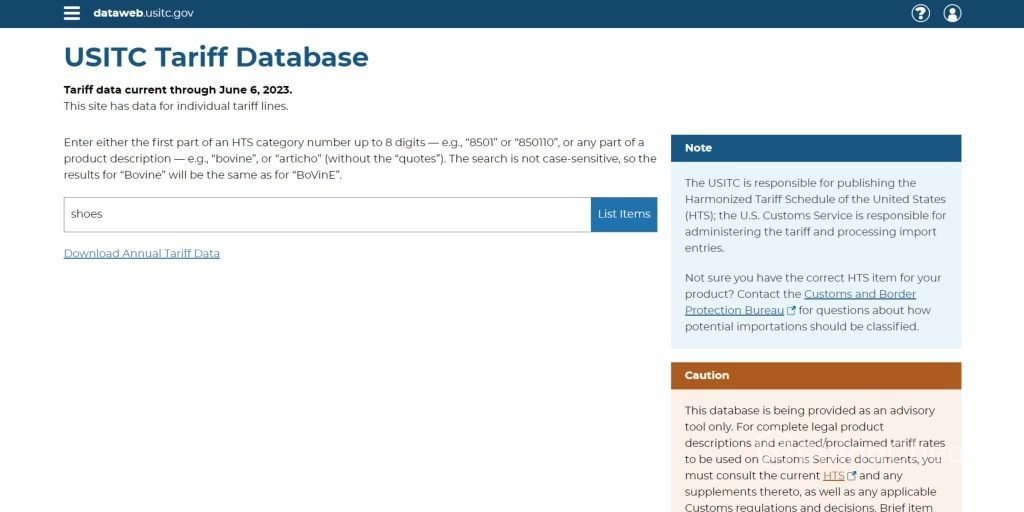Open the user account icon
1024x512 pixels.
click(x=952, y=13)
